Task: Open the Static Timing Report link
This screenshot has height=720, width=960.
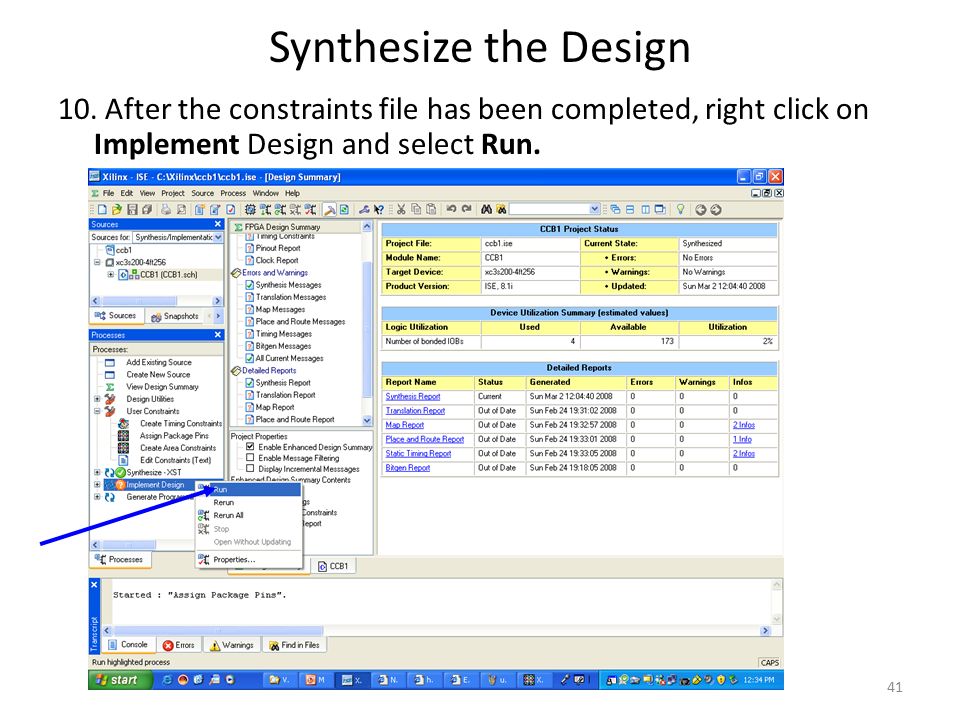Action: (418, 454)
